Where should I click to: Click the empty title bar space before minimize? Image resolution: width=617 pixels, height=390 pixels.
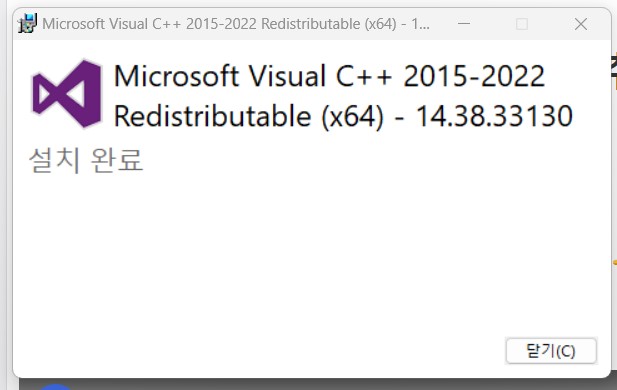tap(443, 24)
